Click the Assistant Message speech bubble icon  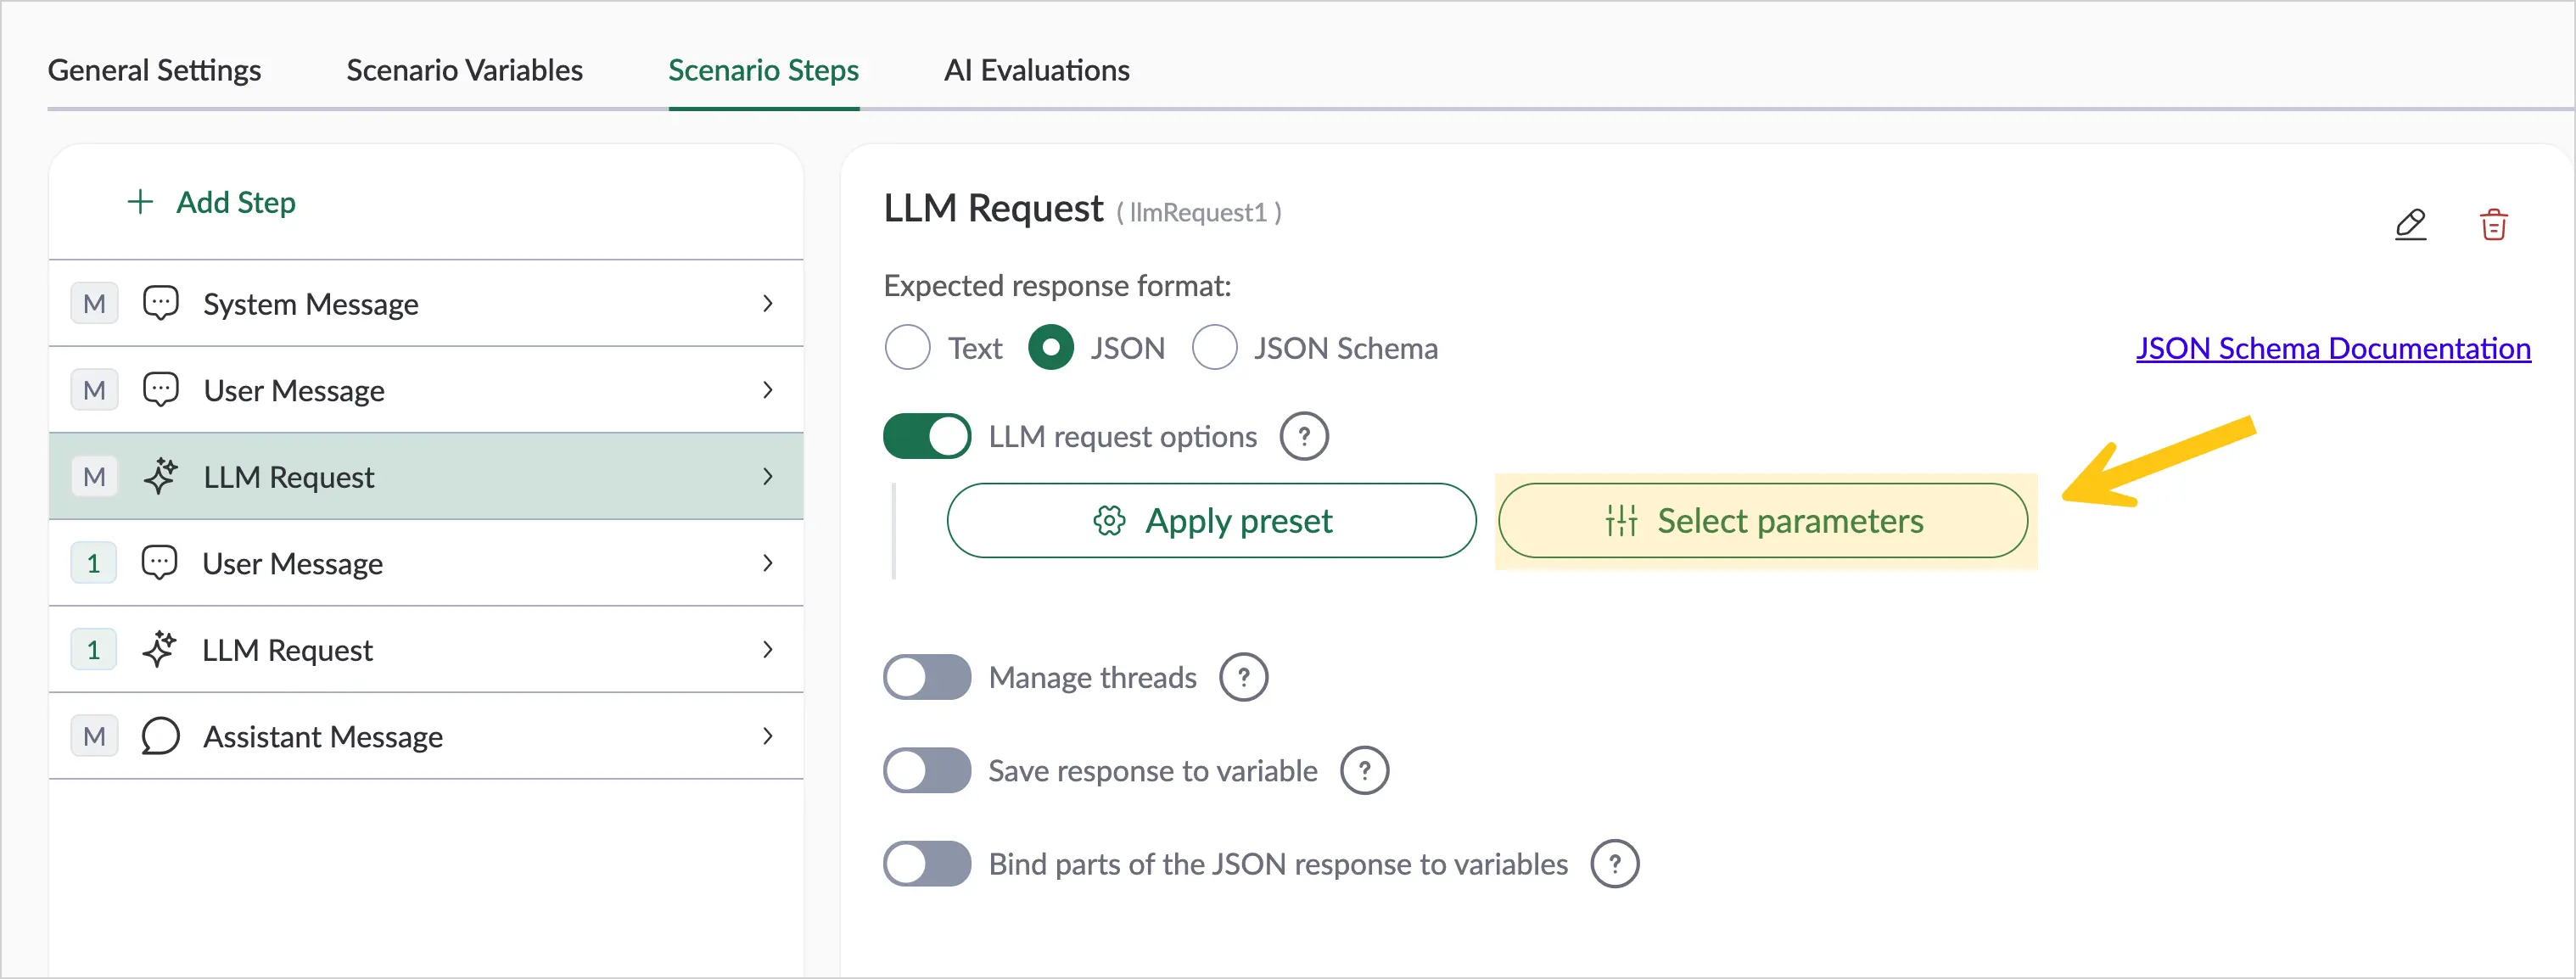(160, 736)
